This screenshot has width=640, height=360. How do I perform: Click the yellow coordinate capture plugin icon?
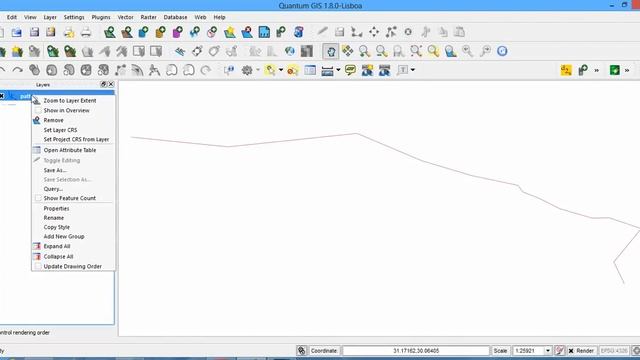(566, 70)
